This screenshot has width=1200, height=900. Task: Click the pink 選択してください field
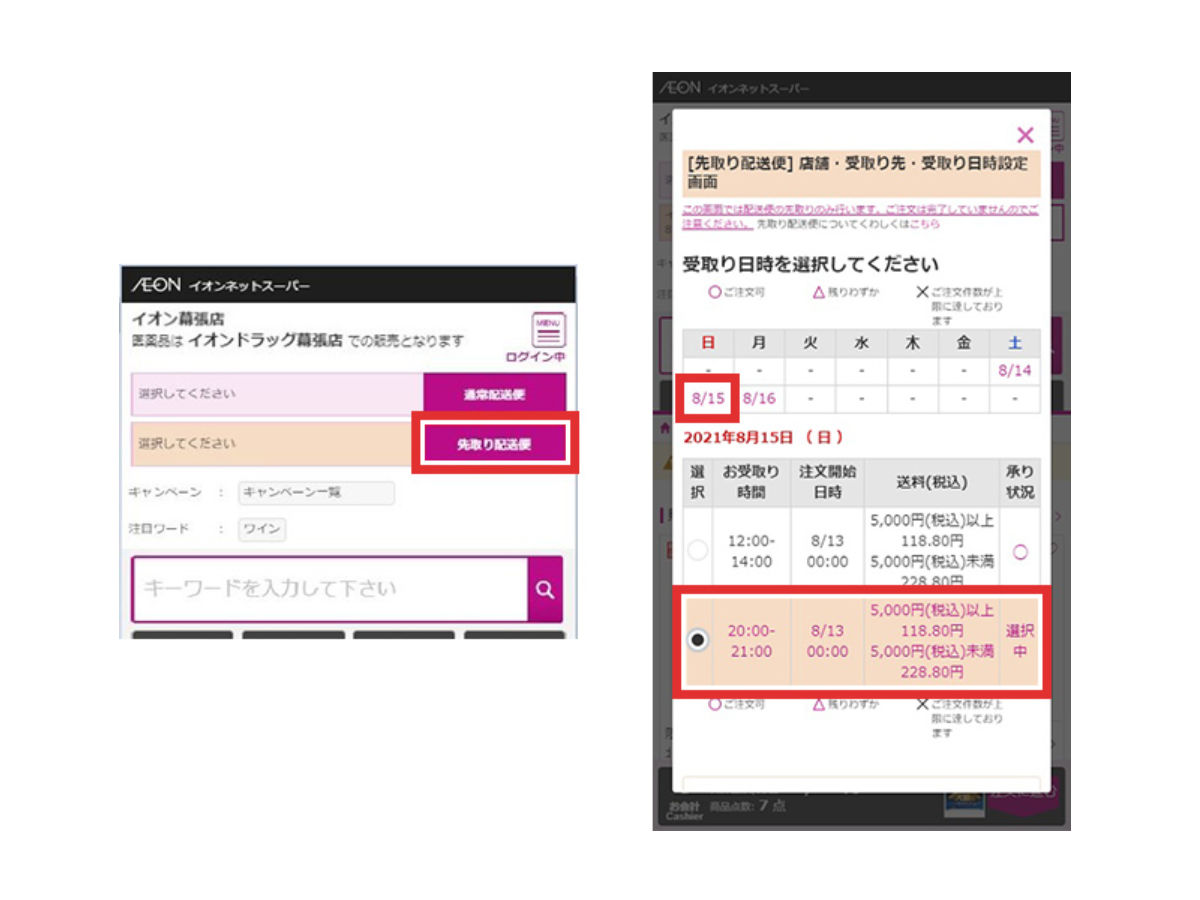(278, 394)
